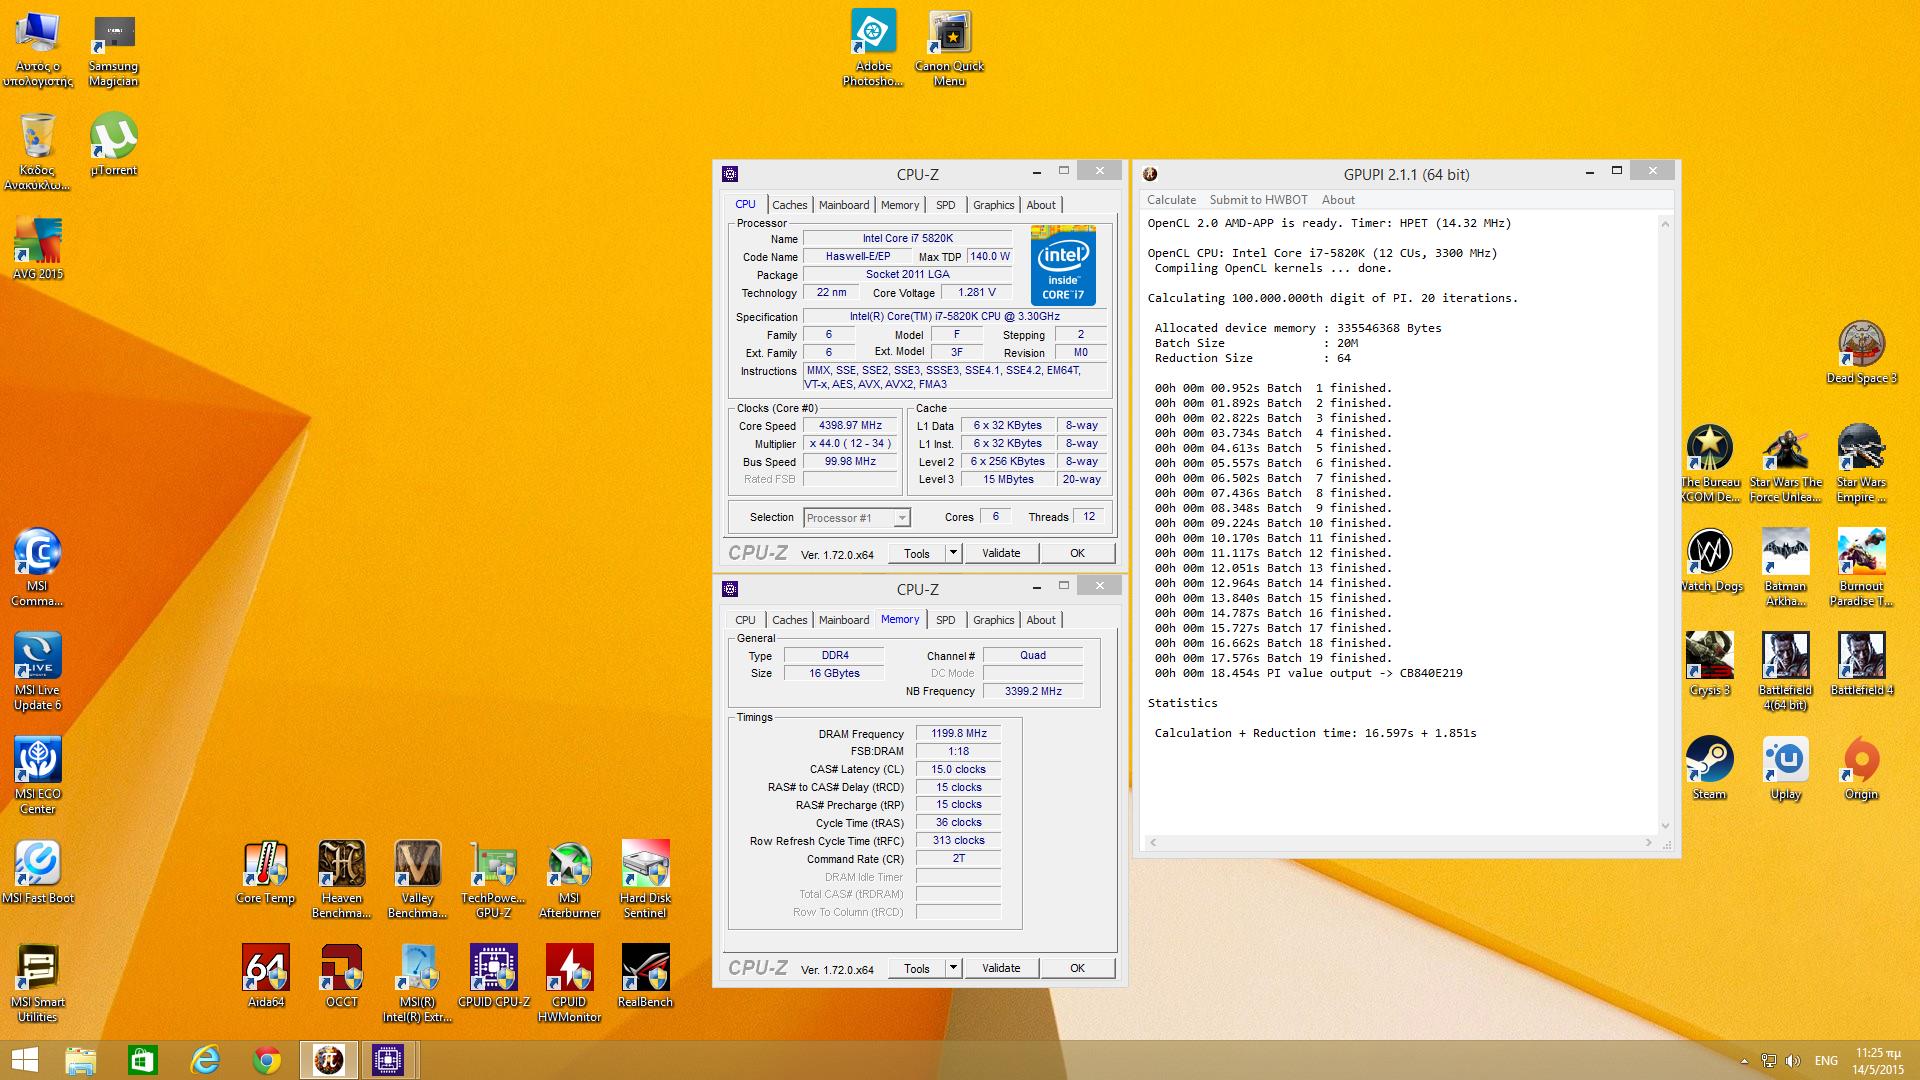Screen dimensions: 1920x1080
Task: Switch to Caches tab in upper CPU-Z
Action: (x=789, y=205)
